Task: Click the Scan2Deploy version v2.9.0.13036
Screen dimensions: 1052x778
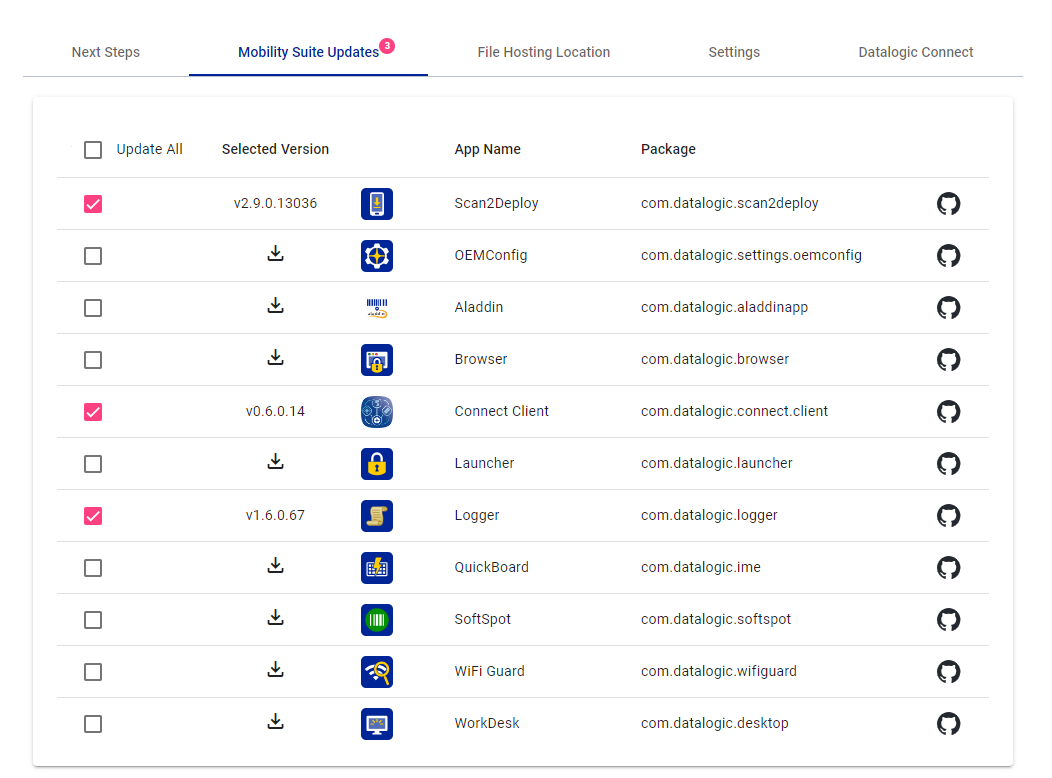Action: [x=275, y=203]
